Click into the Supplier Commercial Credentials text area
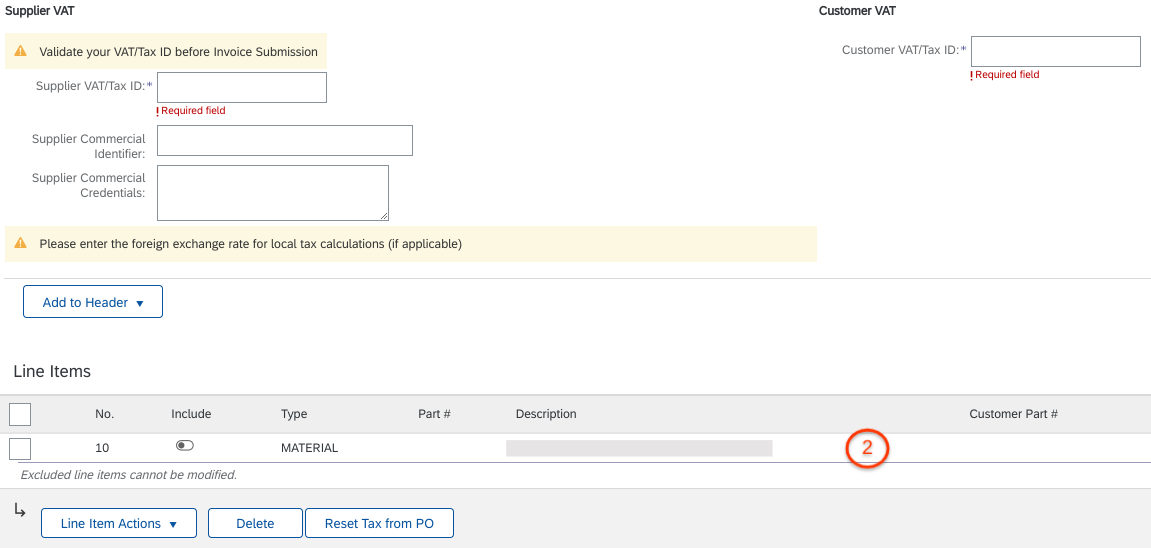Screen dimensions: 1151x548 pos(272,193)
